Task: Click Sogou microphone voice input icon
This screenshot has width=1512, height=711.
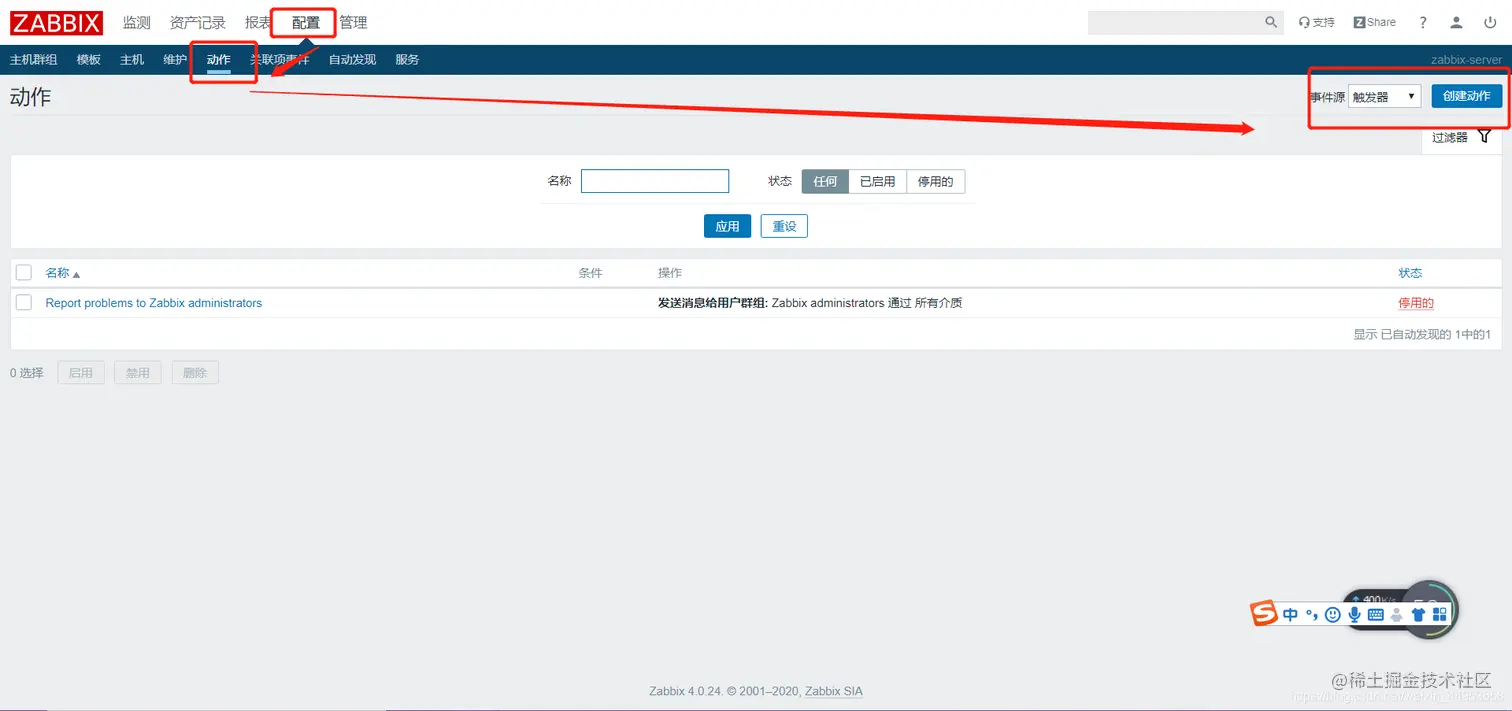Action: click(x=1354, y=615)
